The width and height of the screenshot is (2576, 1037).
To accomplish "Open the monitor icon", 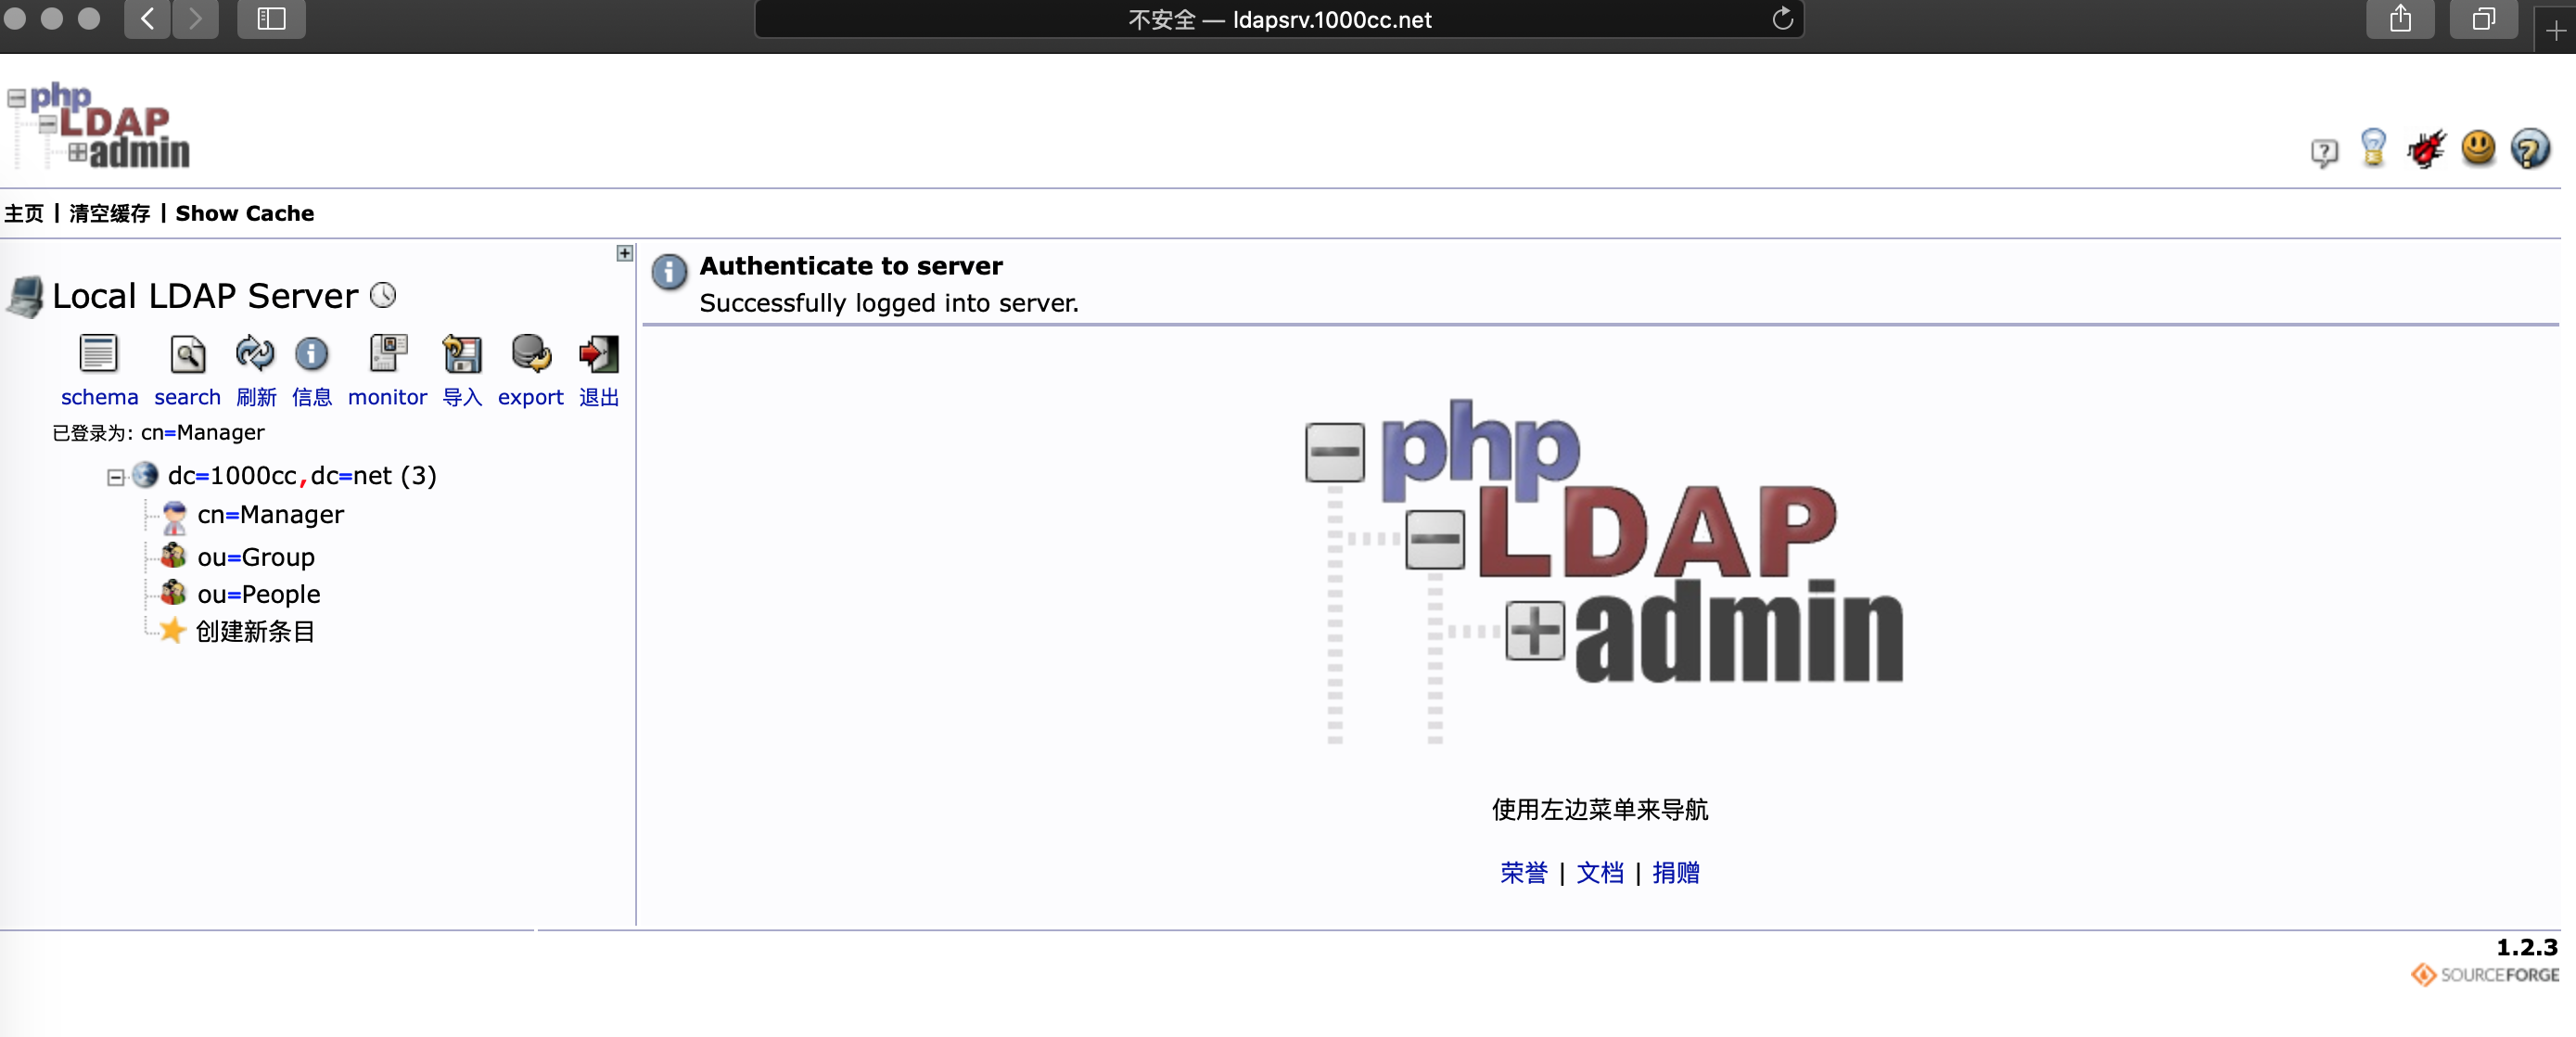I will 388,353.
